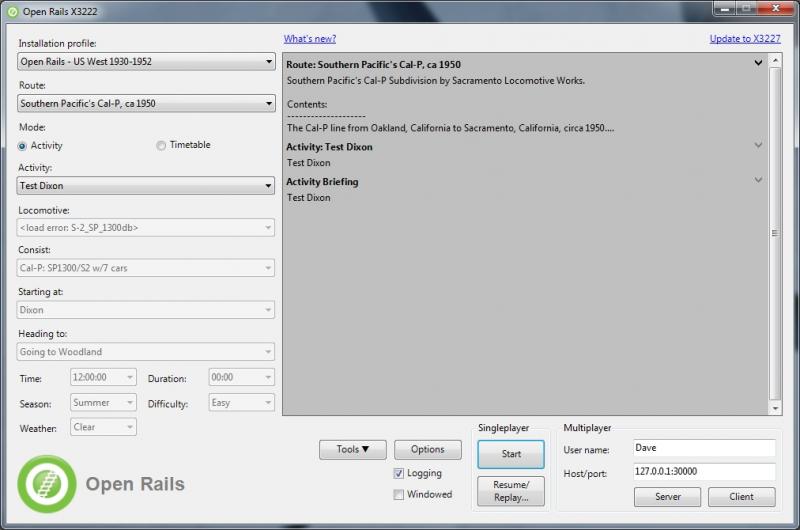
Task: Open the Season dropdown
Action: coord(103,402)
